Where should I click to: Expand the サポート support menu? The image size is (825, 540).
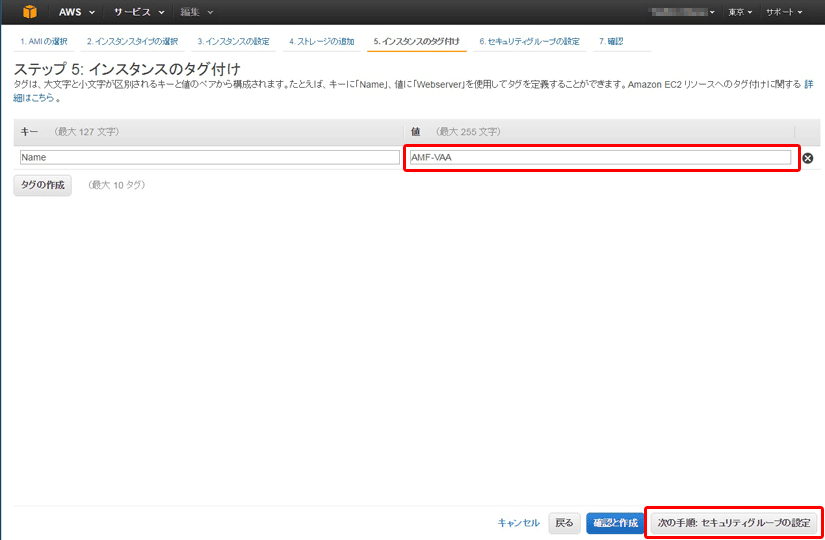pyautogui.click(x=785, y=12)
